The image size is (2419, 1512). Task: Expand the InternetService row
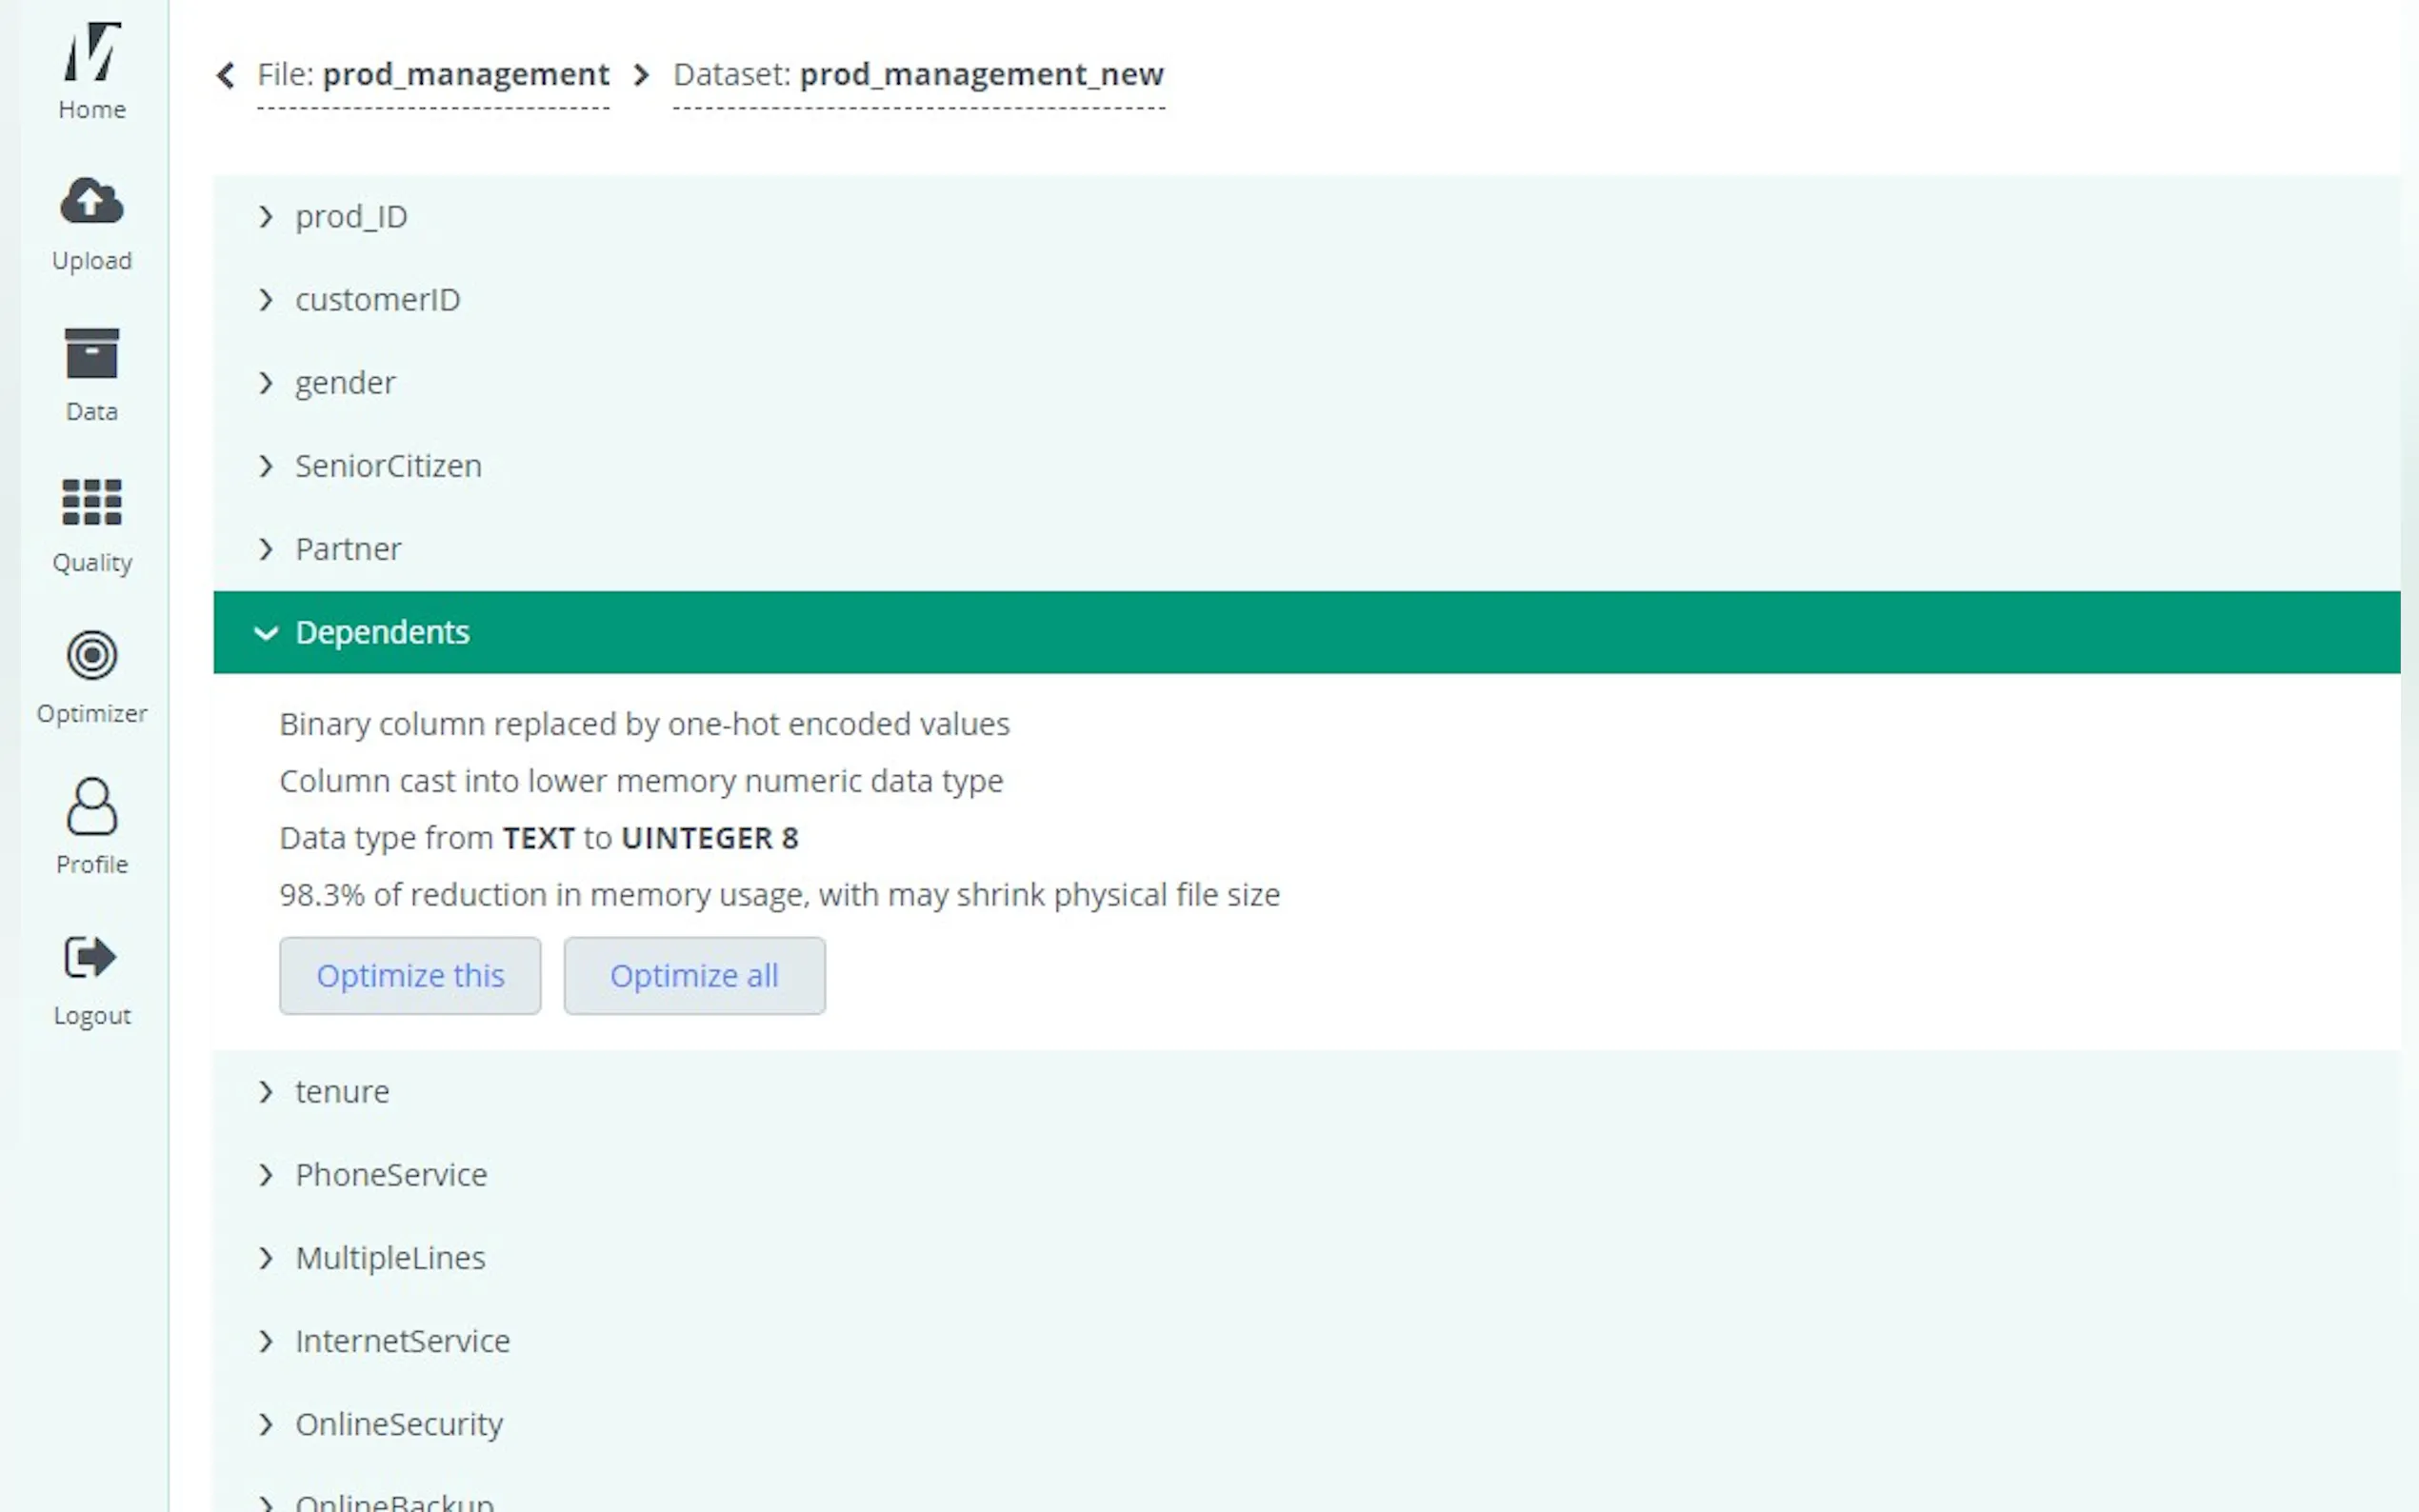pos(401,1340)
